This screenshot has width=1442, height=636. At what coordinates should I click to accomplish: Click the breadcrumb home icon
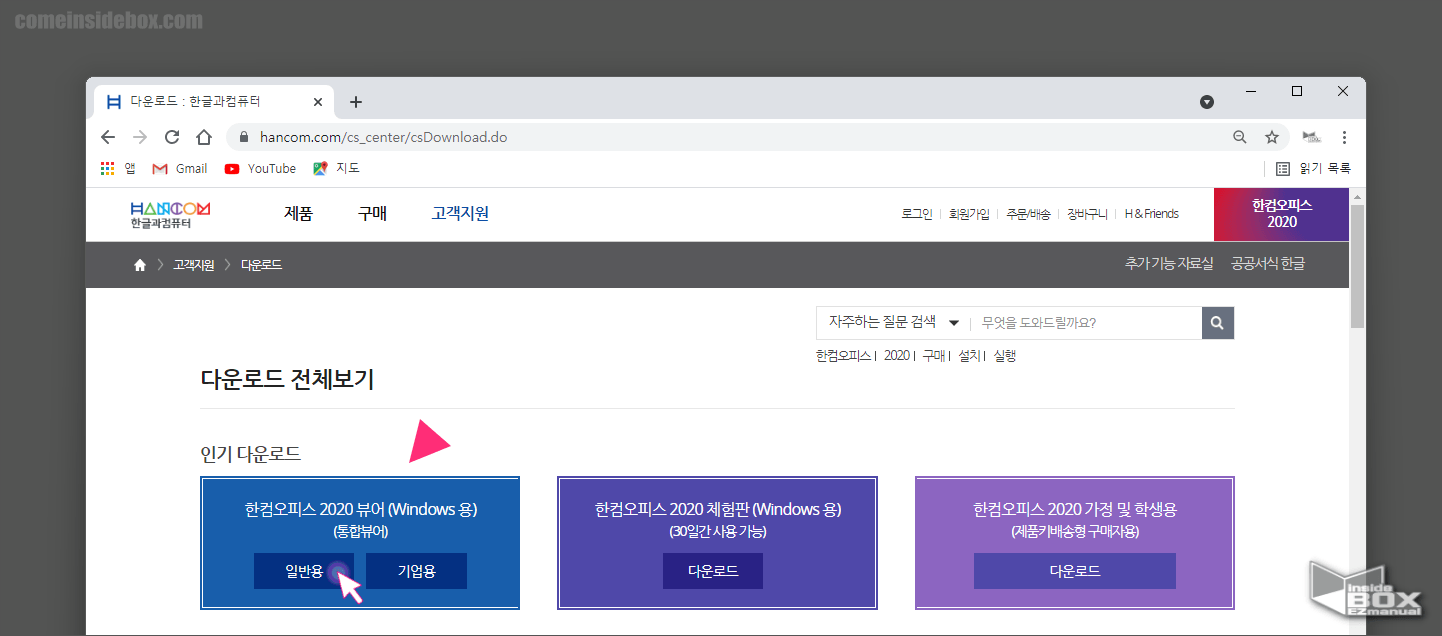click(x=140, y=265)
